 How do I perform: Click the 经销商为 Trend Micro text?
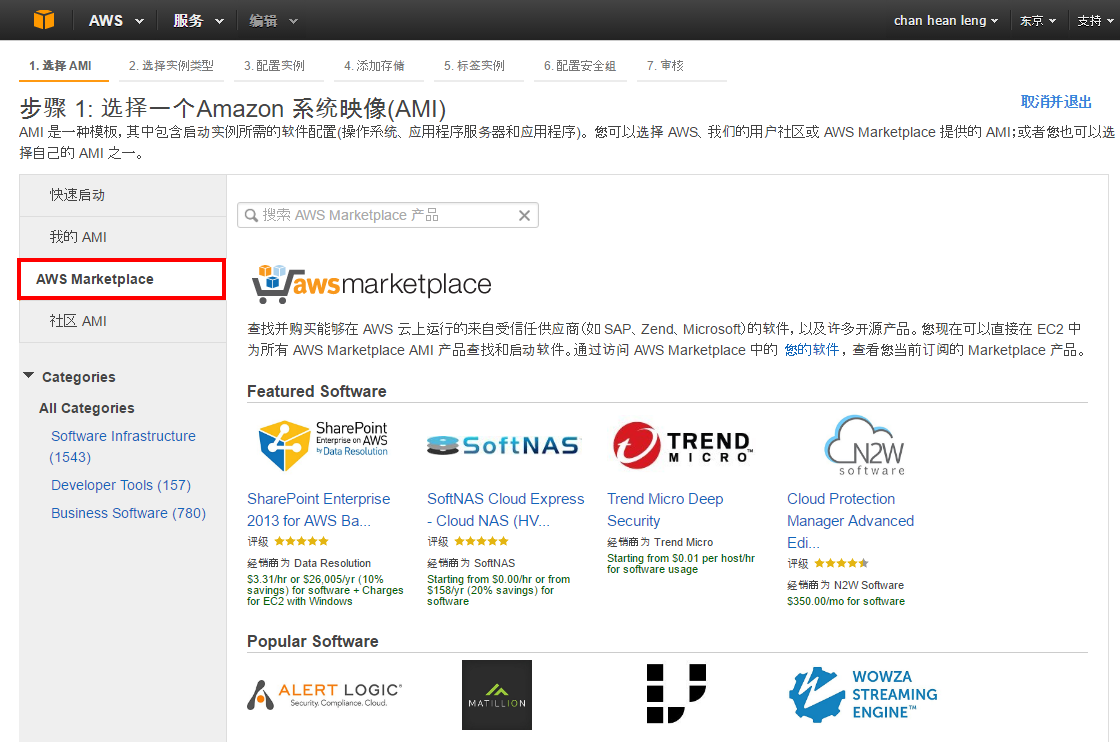coord(660,543)
